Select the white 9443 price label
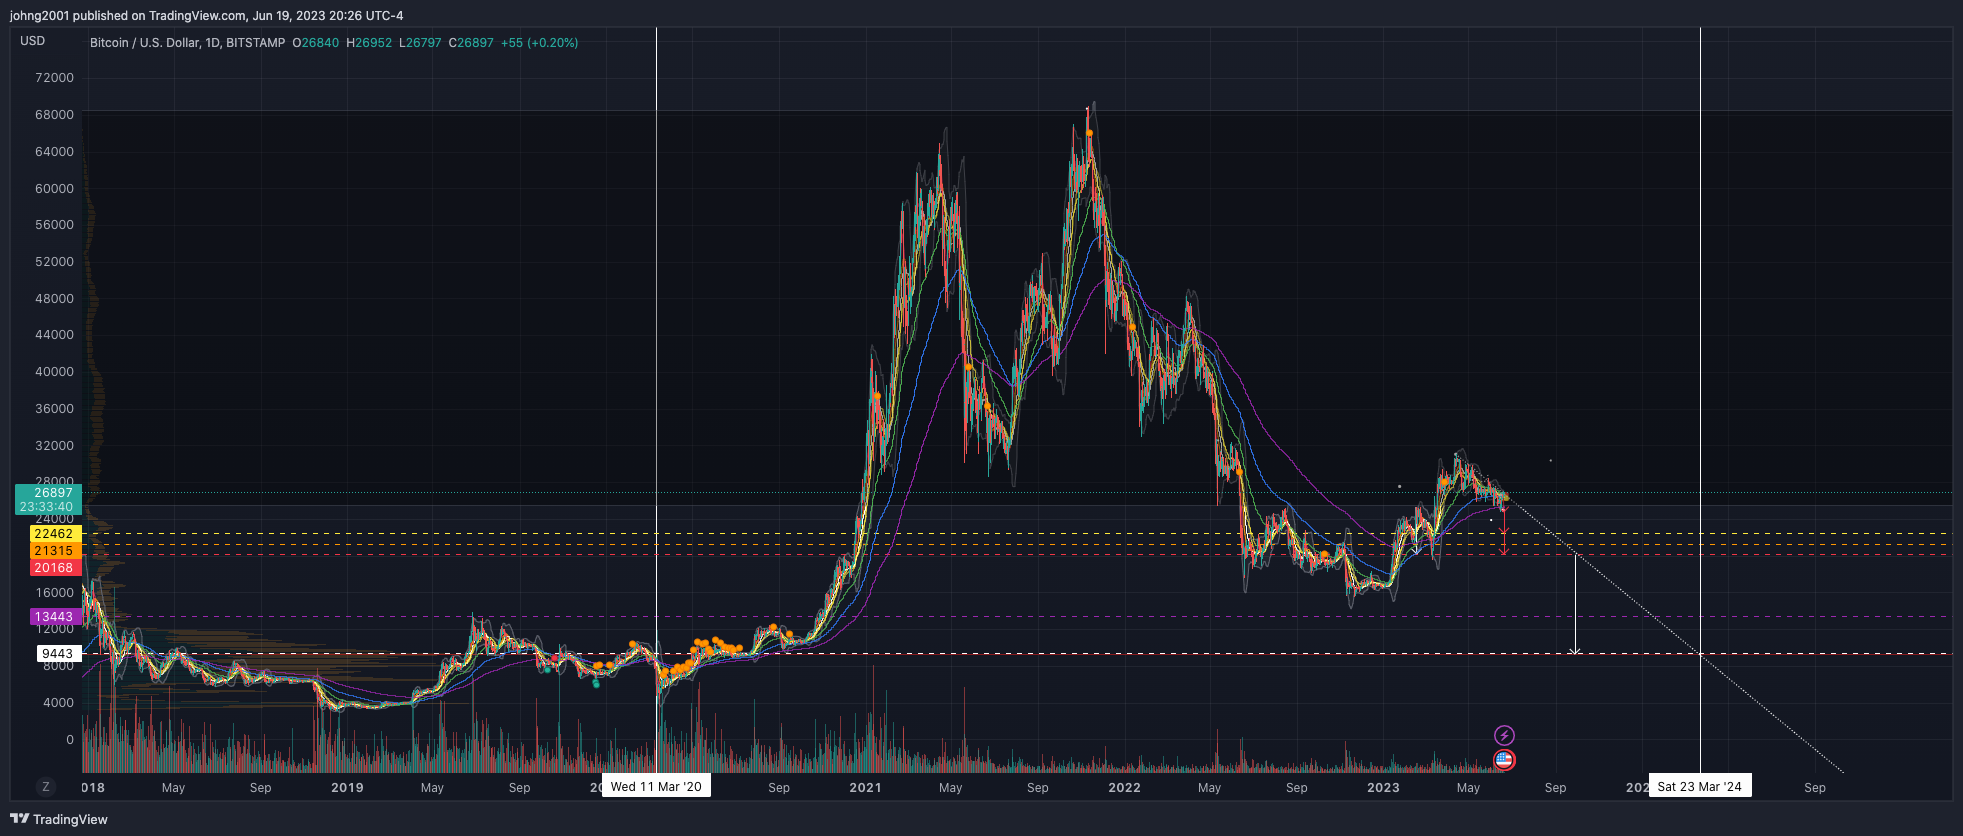 point(57,654)
